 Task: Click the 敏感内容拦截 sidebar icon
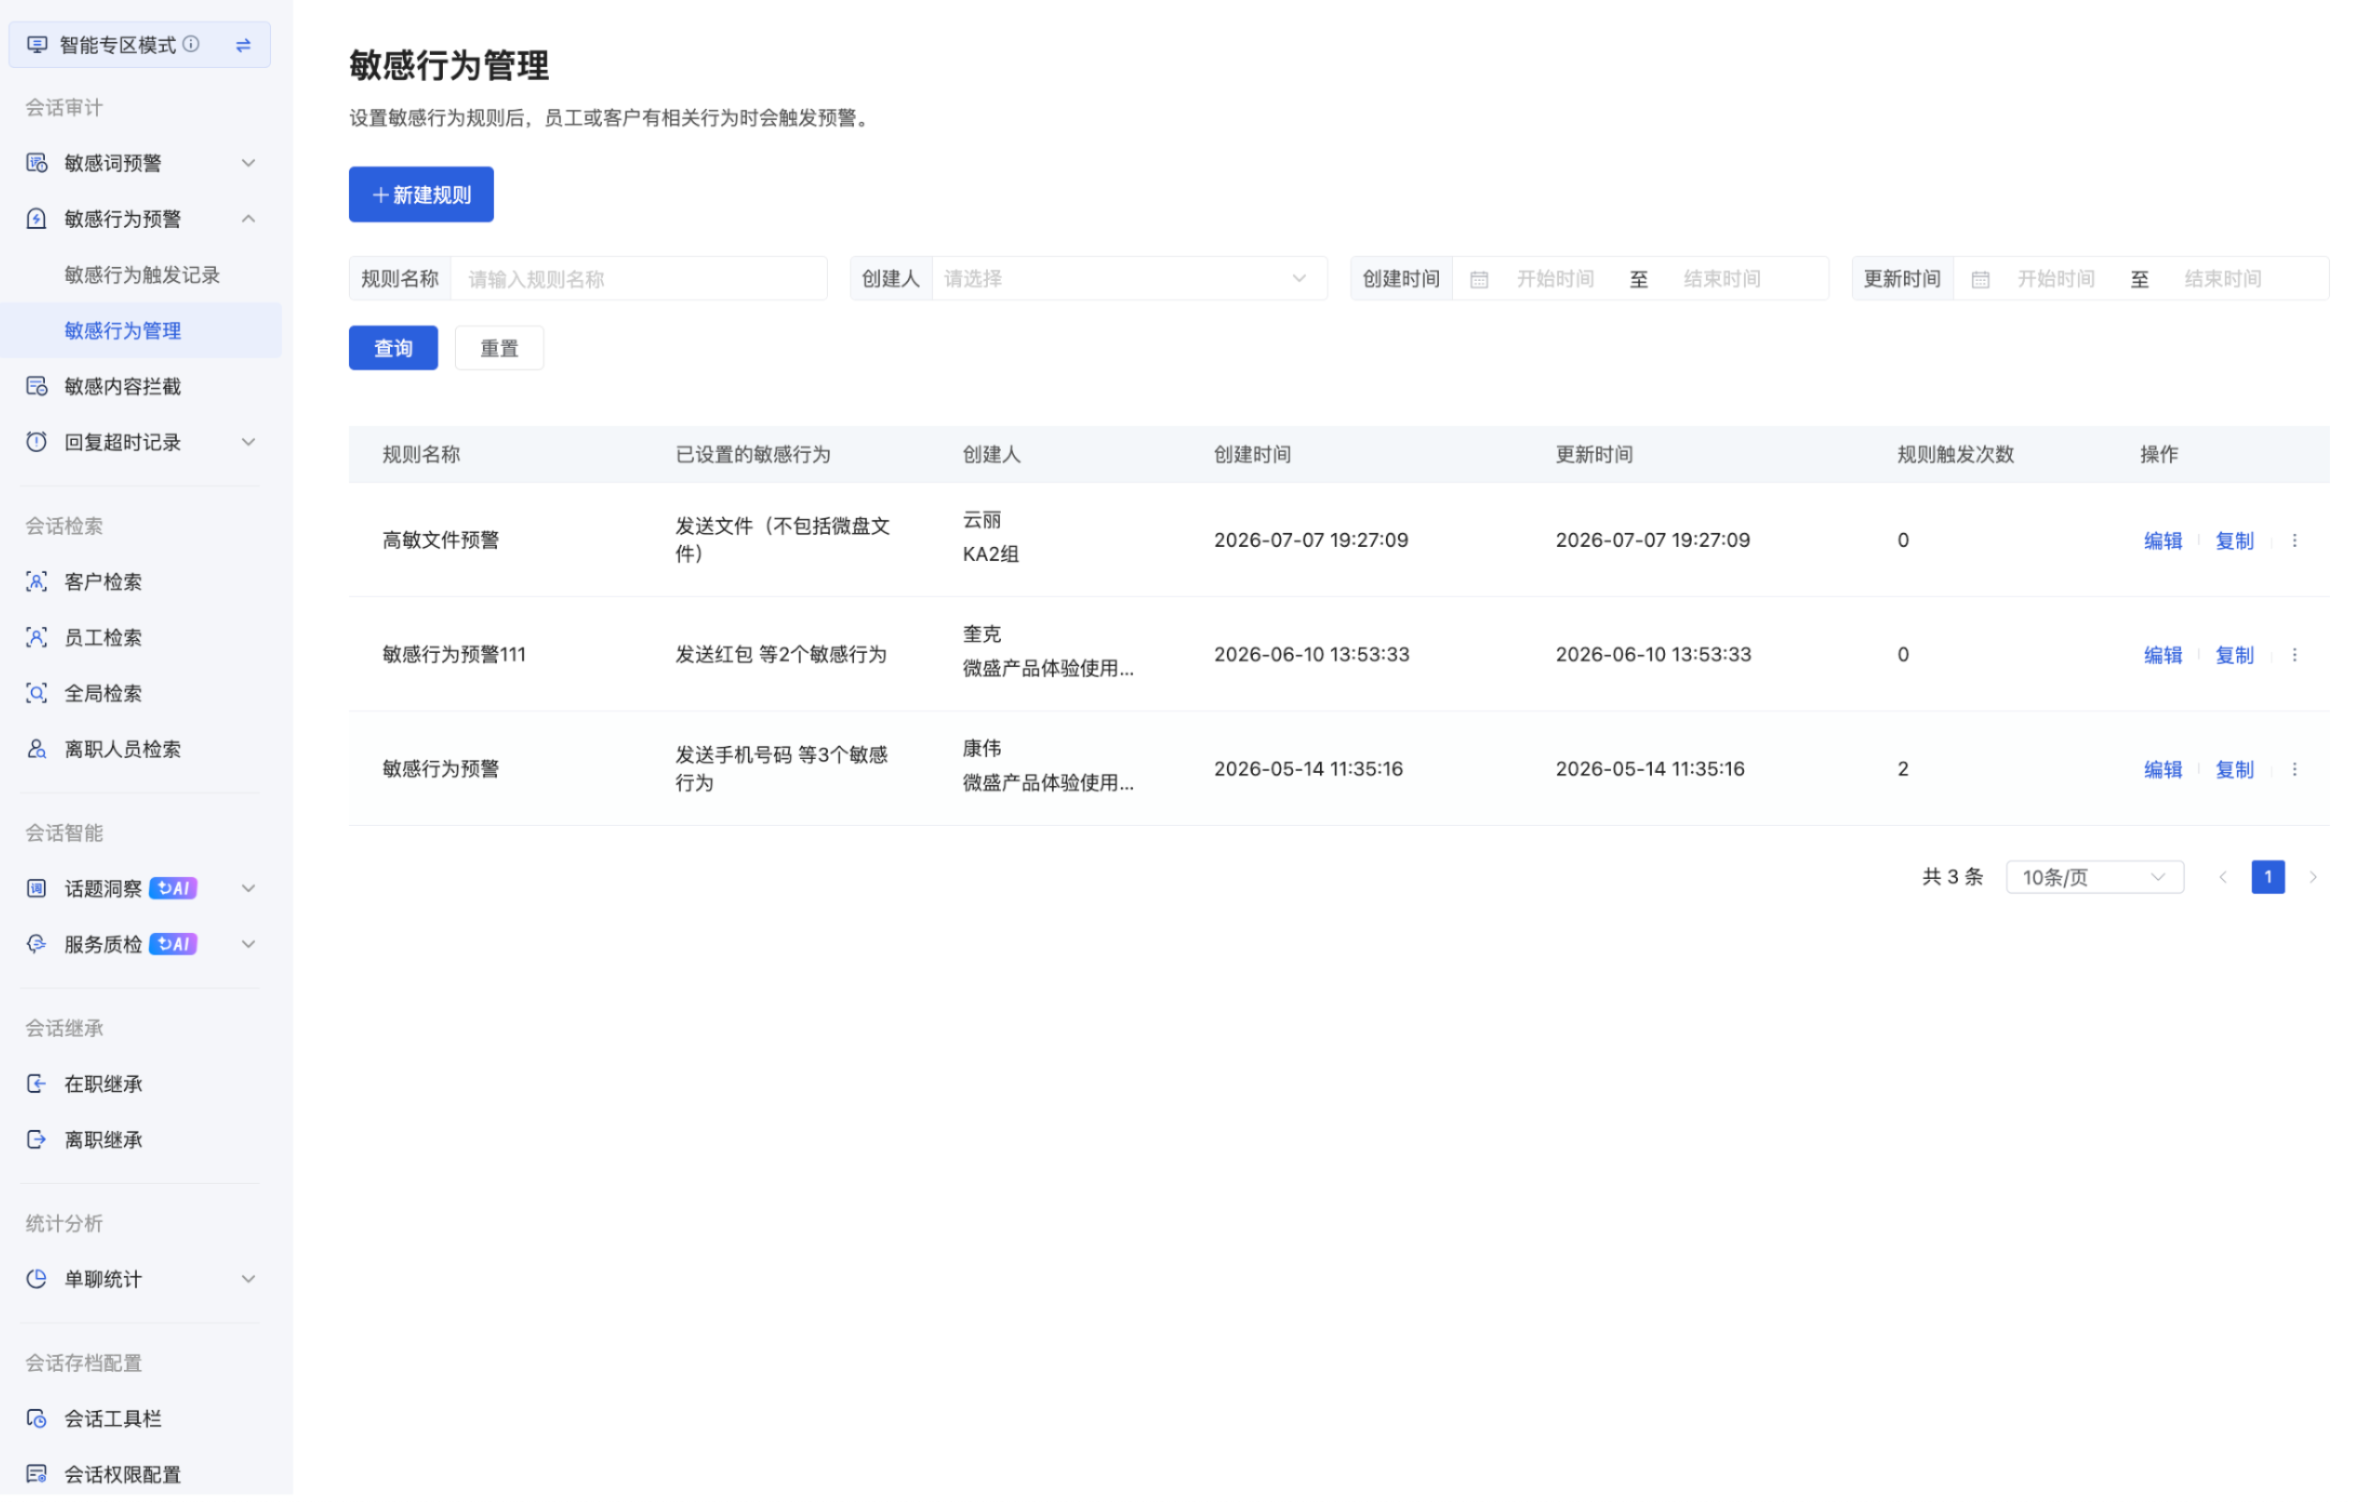point(37,387)
